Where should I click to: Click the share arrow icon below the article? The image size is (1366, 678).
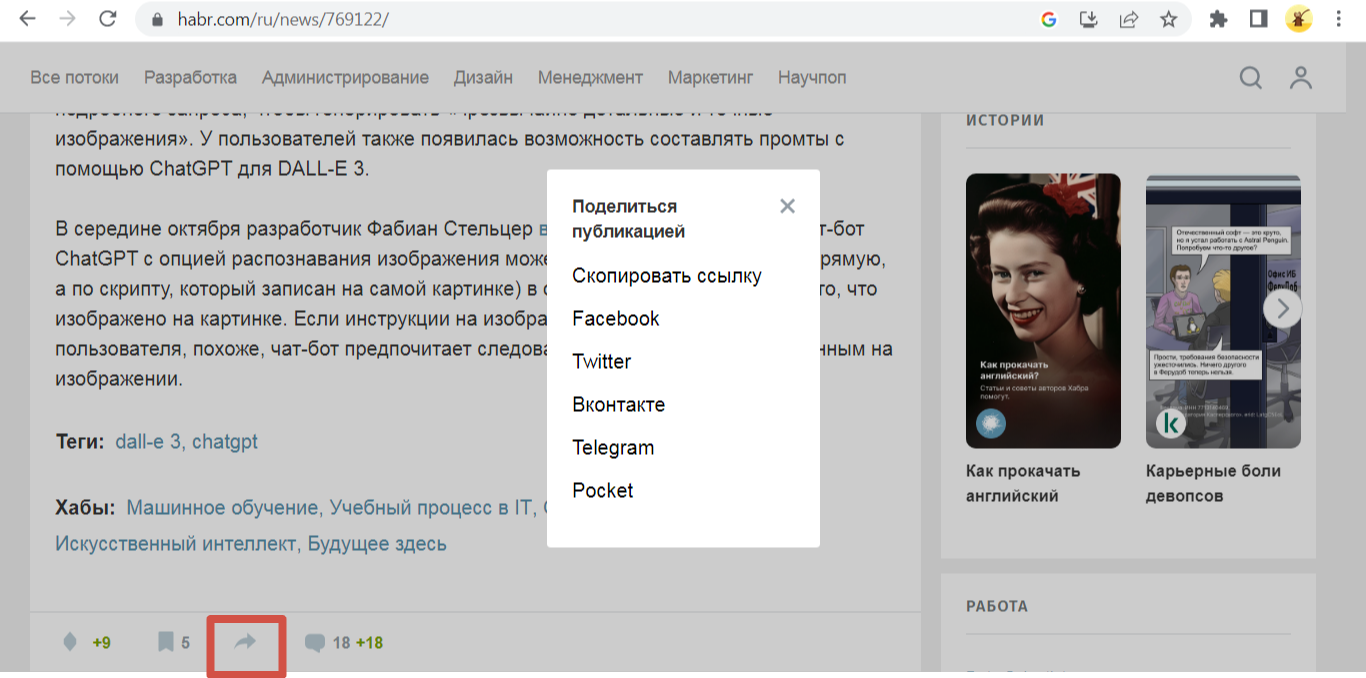(x=245, y=642)
